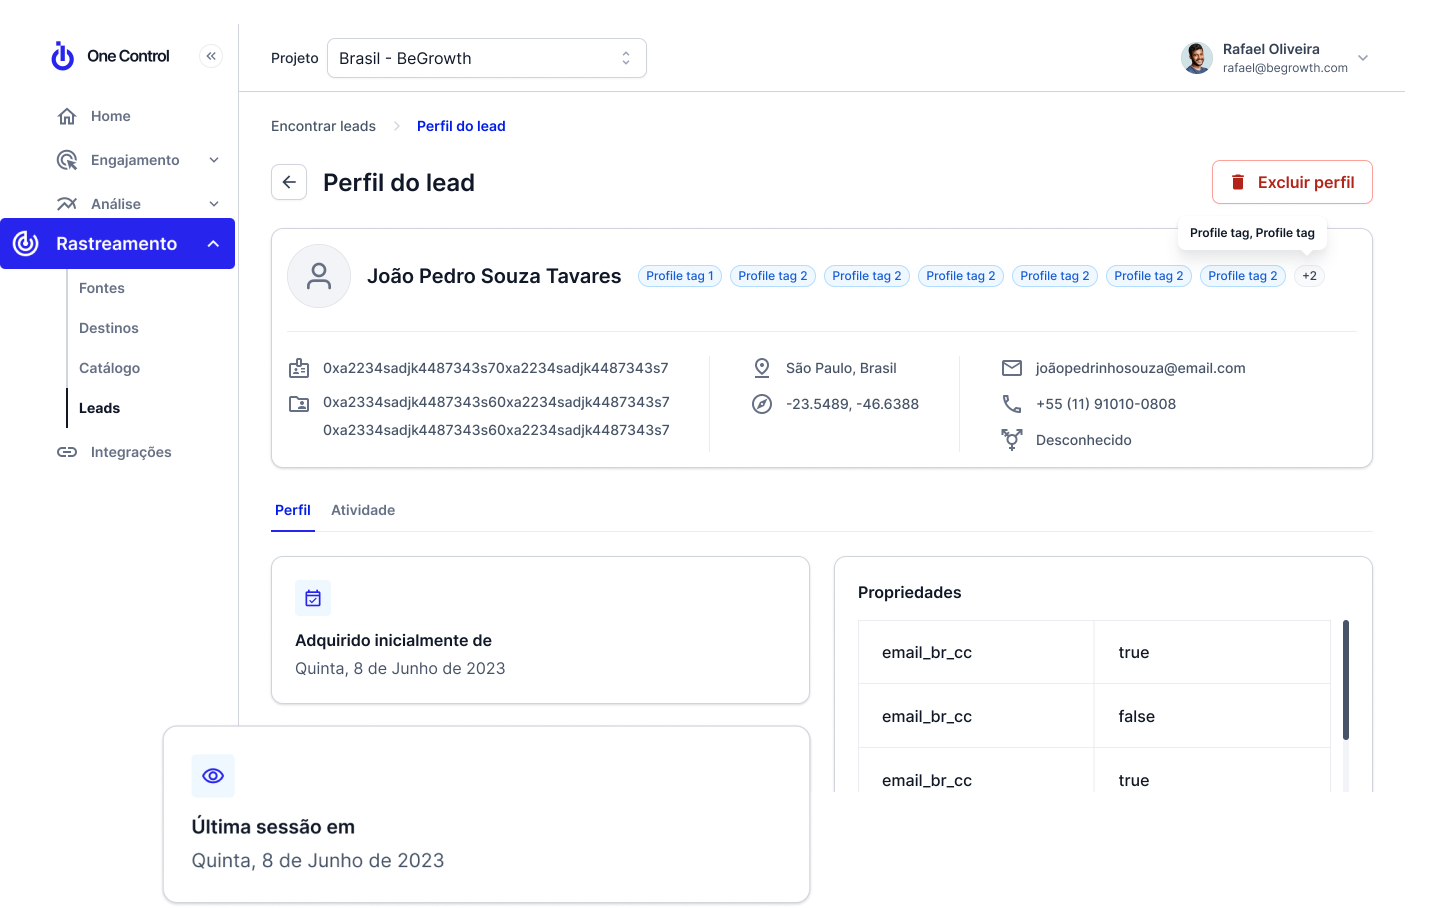Click the email envelope icon
The height and width of the screenshot is (908, 1429).
pos(1012,368)
